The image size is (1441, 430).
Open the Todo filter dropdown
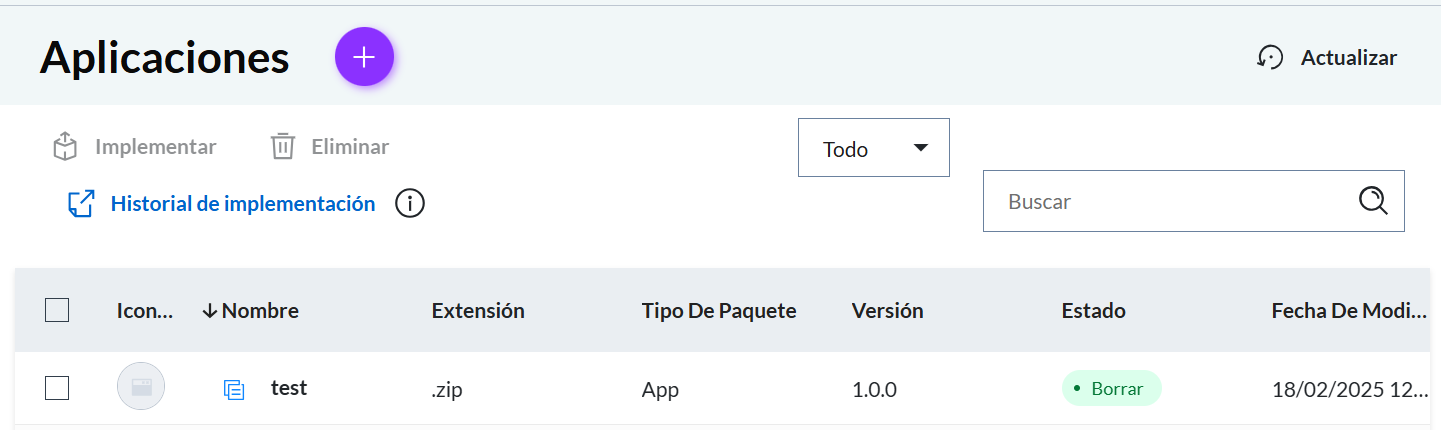[x=873, y=148]
